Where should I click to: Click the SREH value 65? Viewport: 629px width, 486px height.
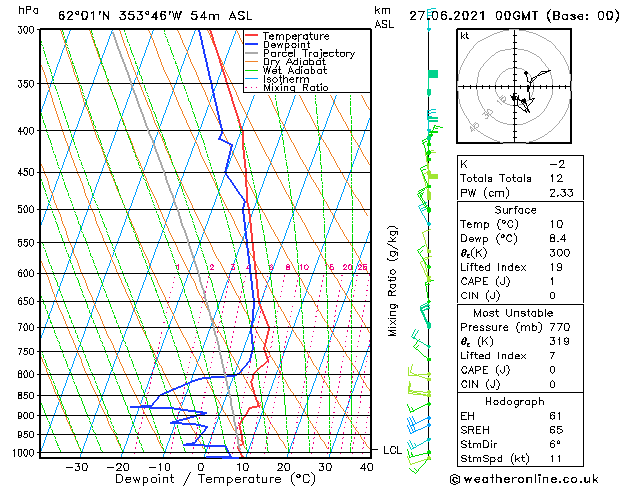(x=556, y=430)
